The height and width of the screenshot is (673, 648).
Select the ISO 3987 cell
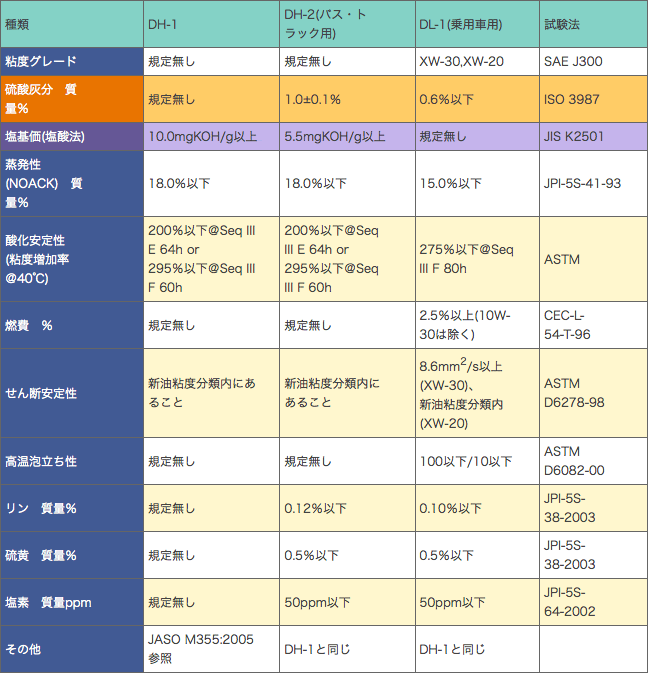(590, 98)
